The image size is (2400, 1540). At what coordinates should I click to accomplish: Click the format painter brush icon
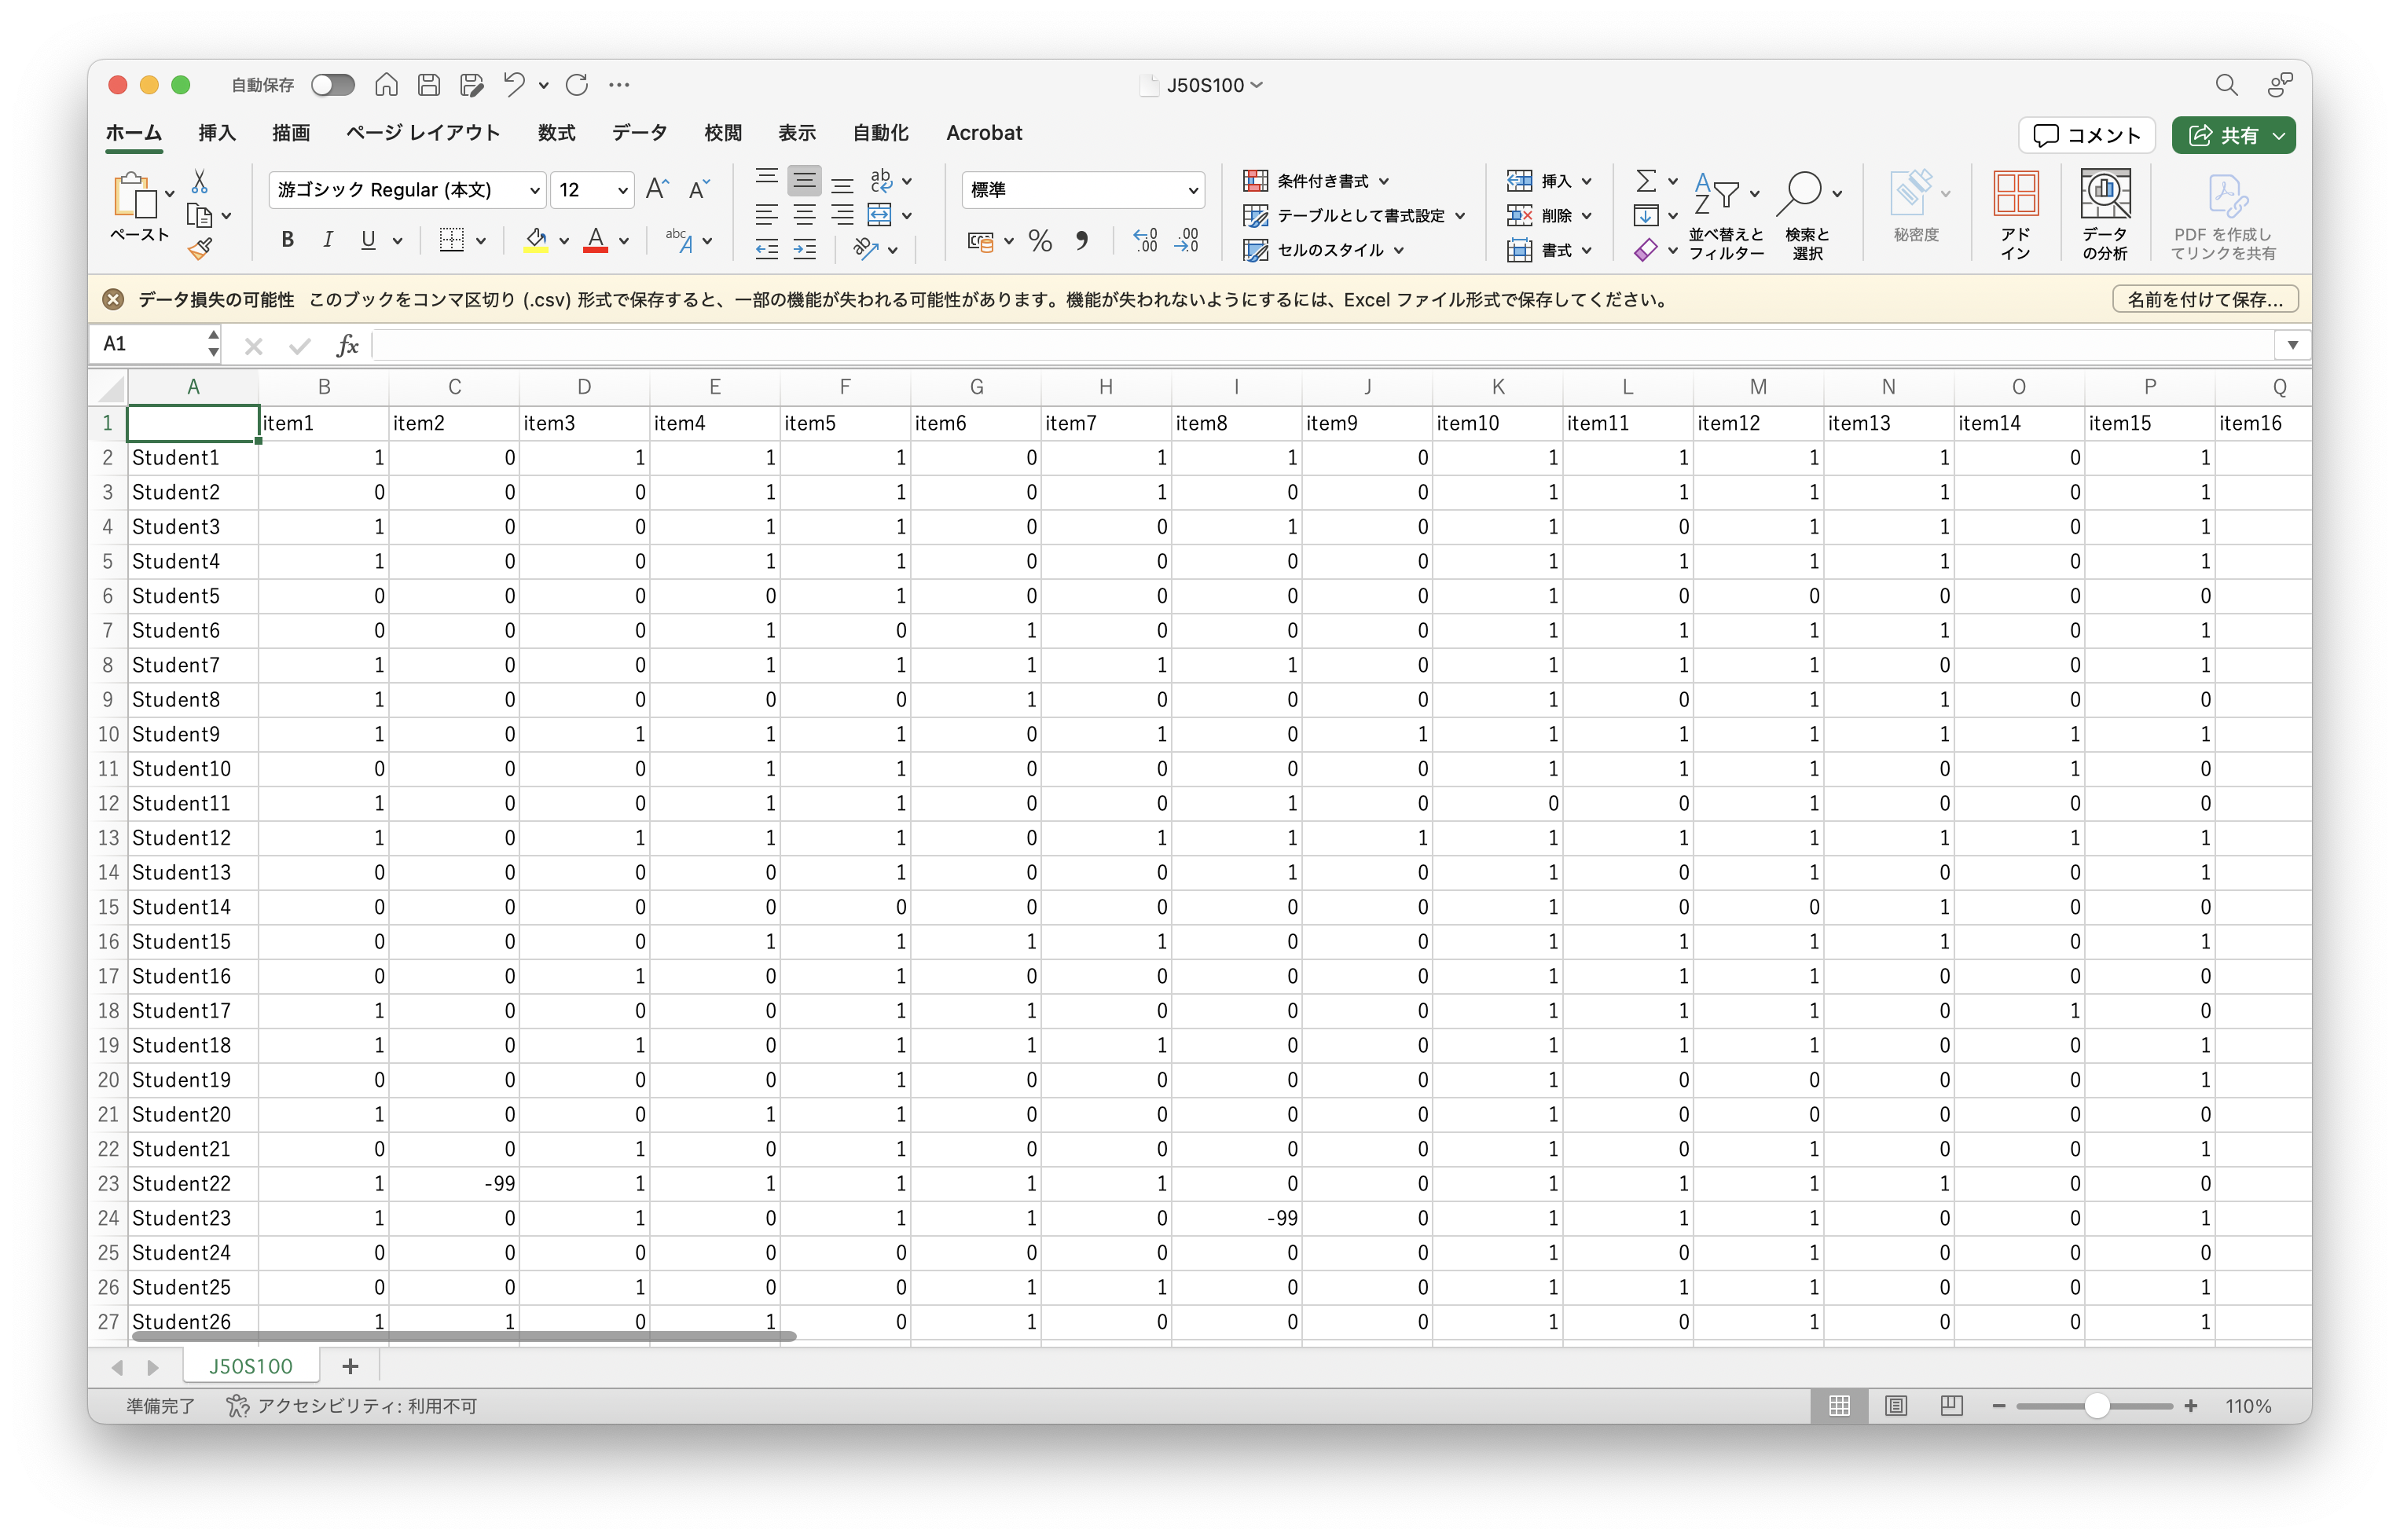[200, 248]
